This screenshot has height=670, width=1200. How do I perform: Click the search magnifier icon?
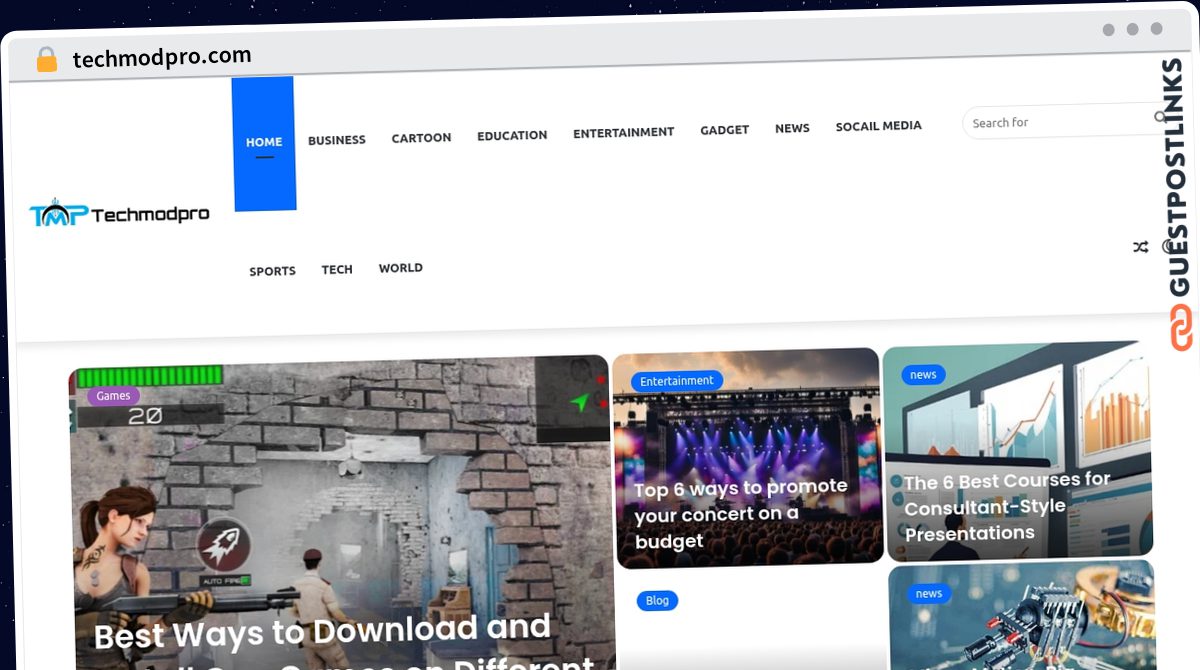click(1160, 117)
